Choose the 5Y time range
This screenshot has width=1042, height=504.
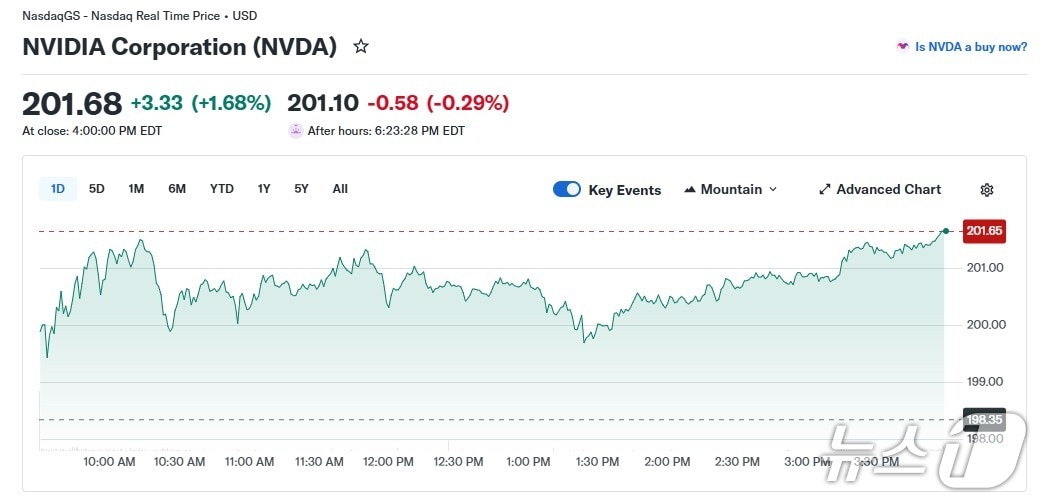point(301,189)
